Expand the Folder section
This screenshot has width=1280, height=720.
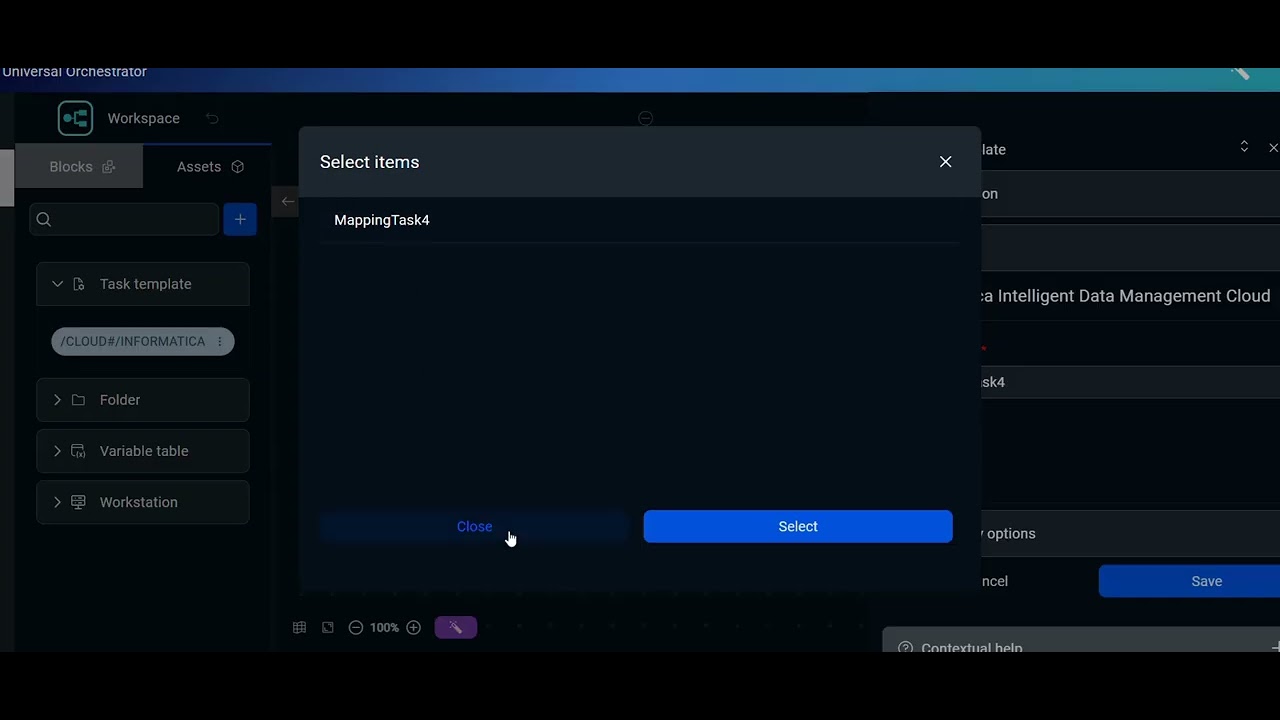coord(57,400)
